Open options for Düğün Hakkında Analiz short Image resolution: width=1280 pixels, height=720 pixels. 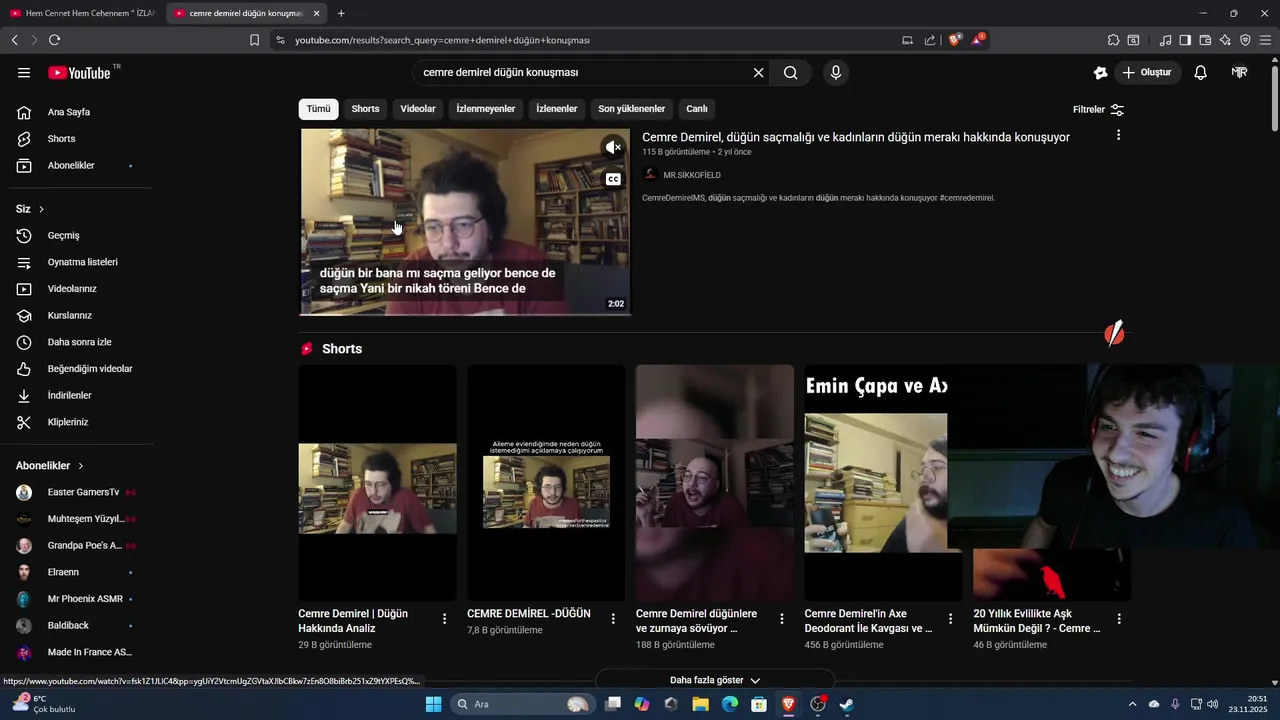click(x=445, y=619)
